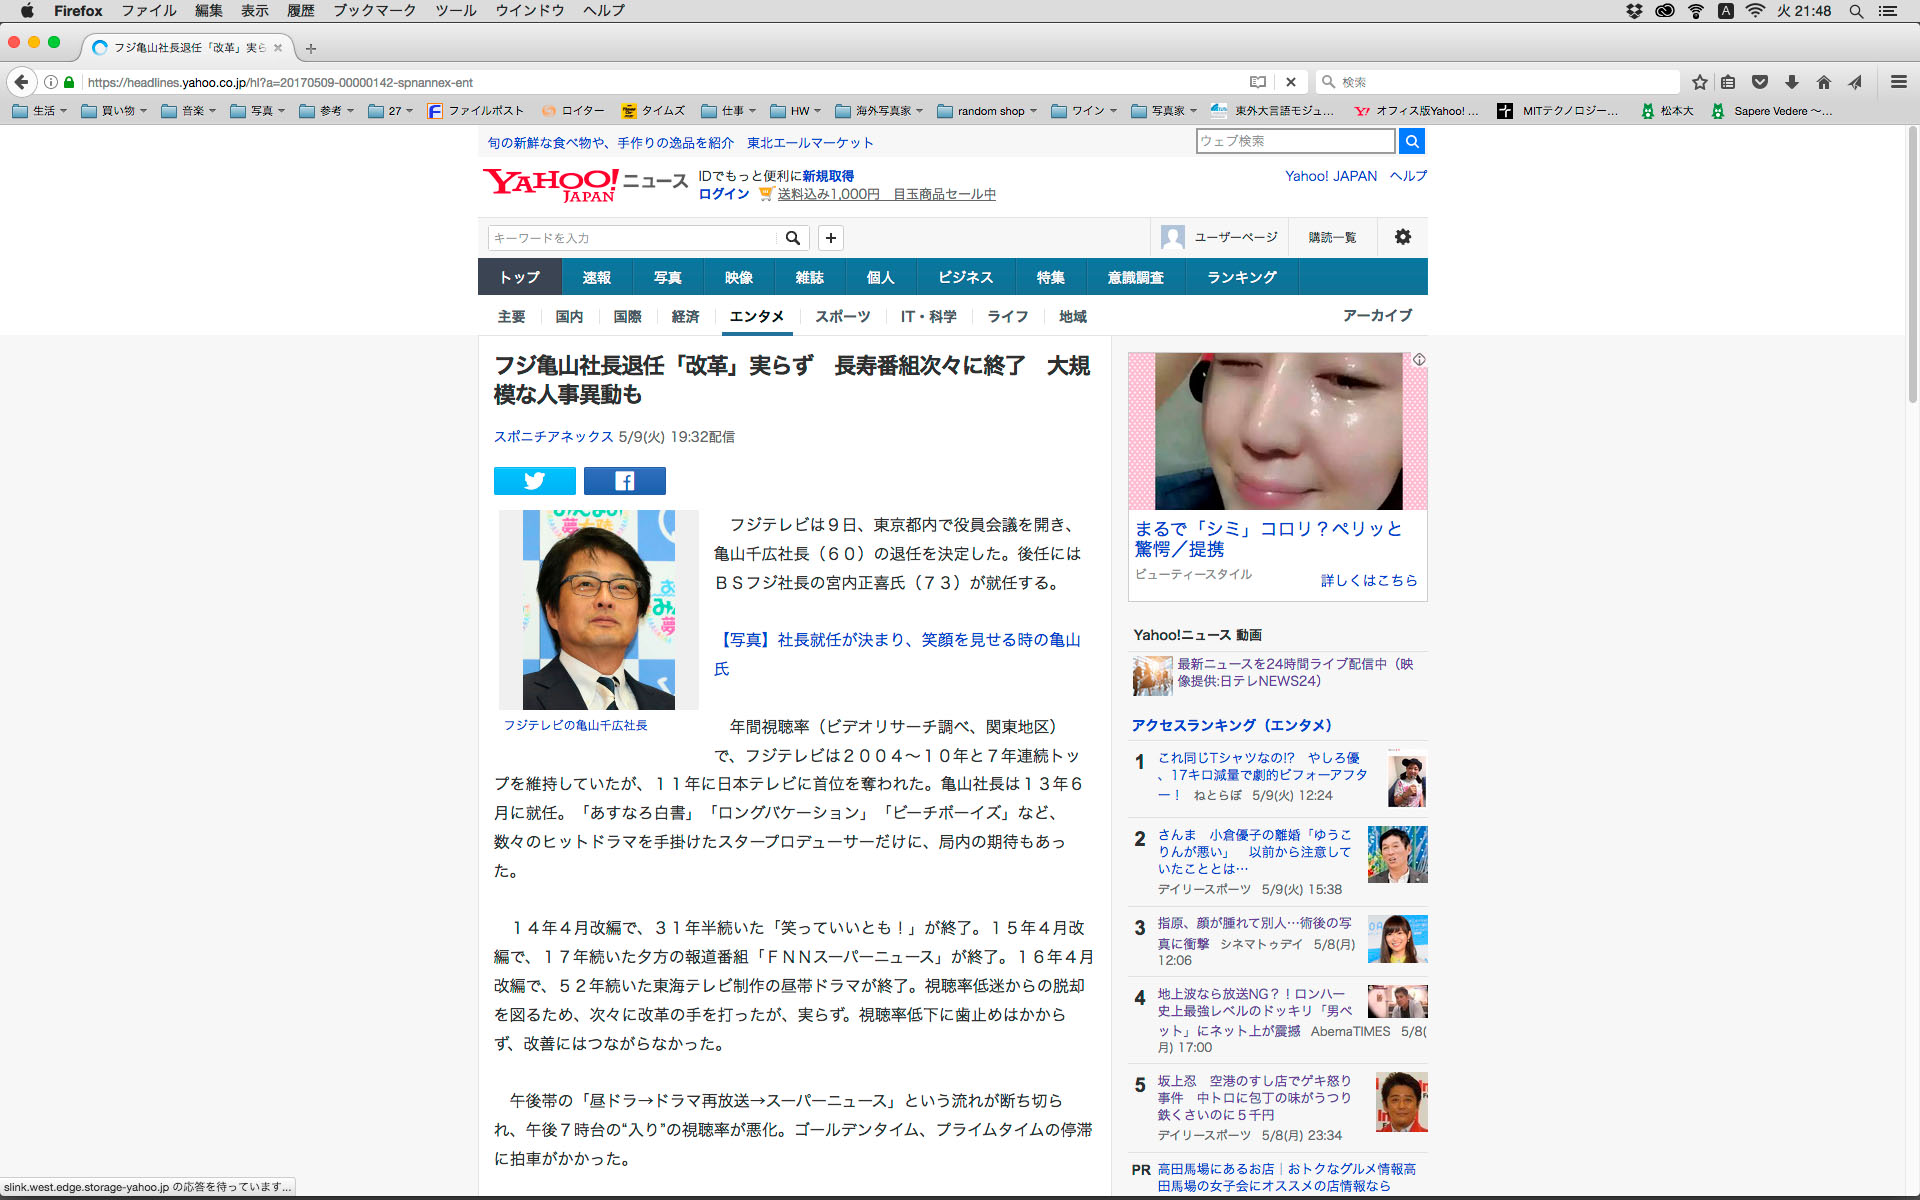Expand the 生活 bookmarks folder
The width and height of the screenshot is (1920, 1200).
pyautogui.click(x=40, y=111)
